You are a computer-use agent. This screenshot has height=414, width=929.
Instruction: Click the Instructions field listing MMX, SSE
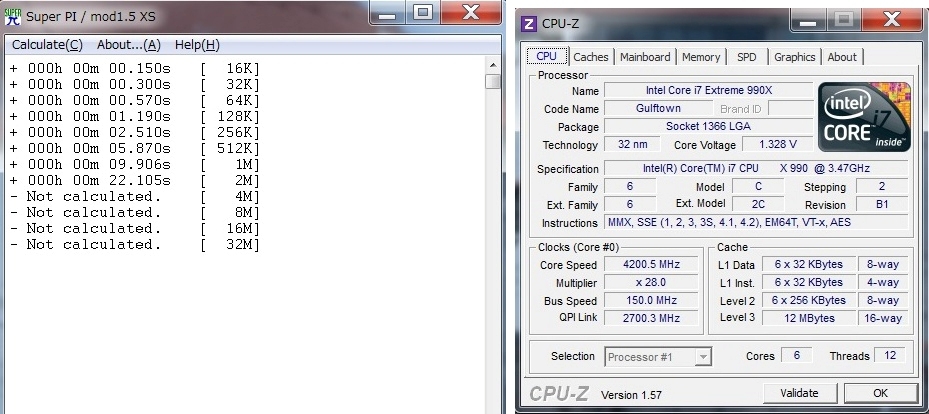(756, 223)
